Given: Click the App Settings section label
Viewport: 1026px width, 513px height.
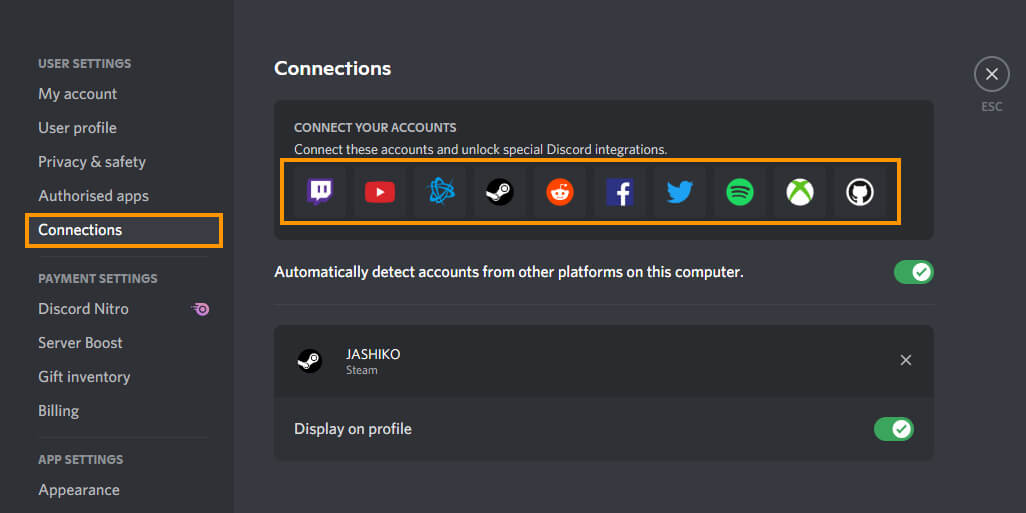Looking at the screenshot, I should [80, 459].
